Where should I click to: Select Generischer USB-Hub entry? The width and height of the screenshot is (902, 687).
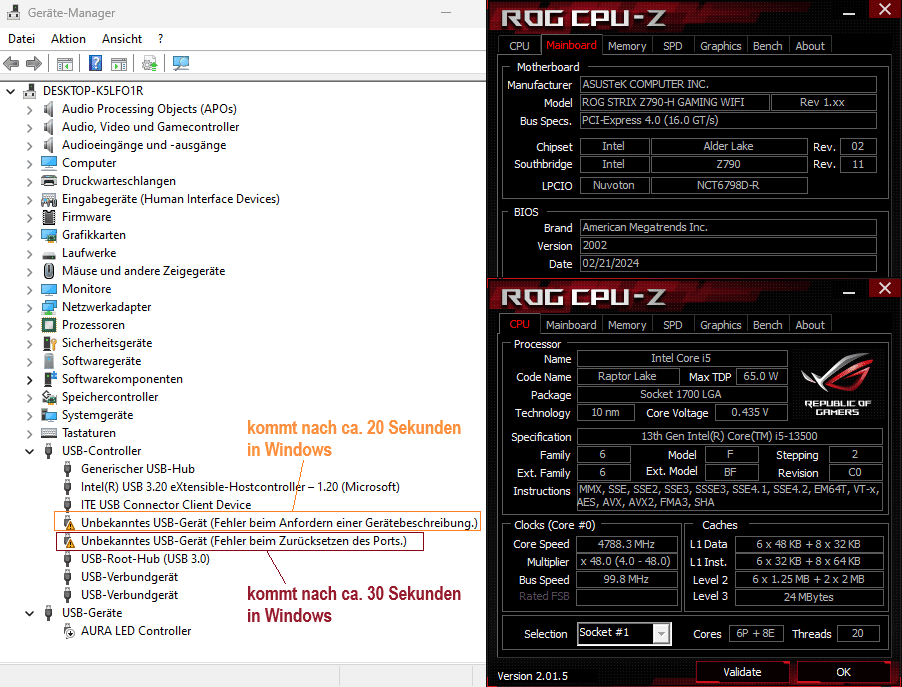click(x=138, y=469)
